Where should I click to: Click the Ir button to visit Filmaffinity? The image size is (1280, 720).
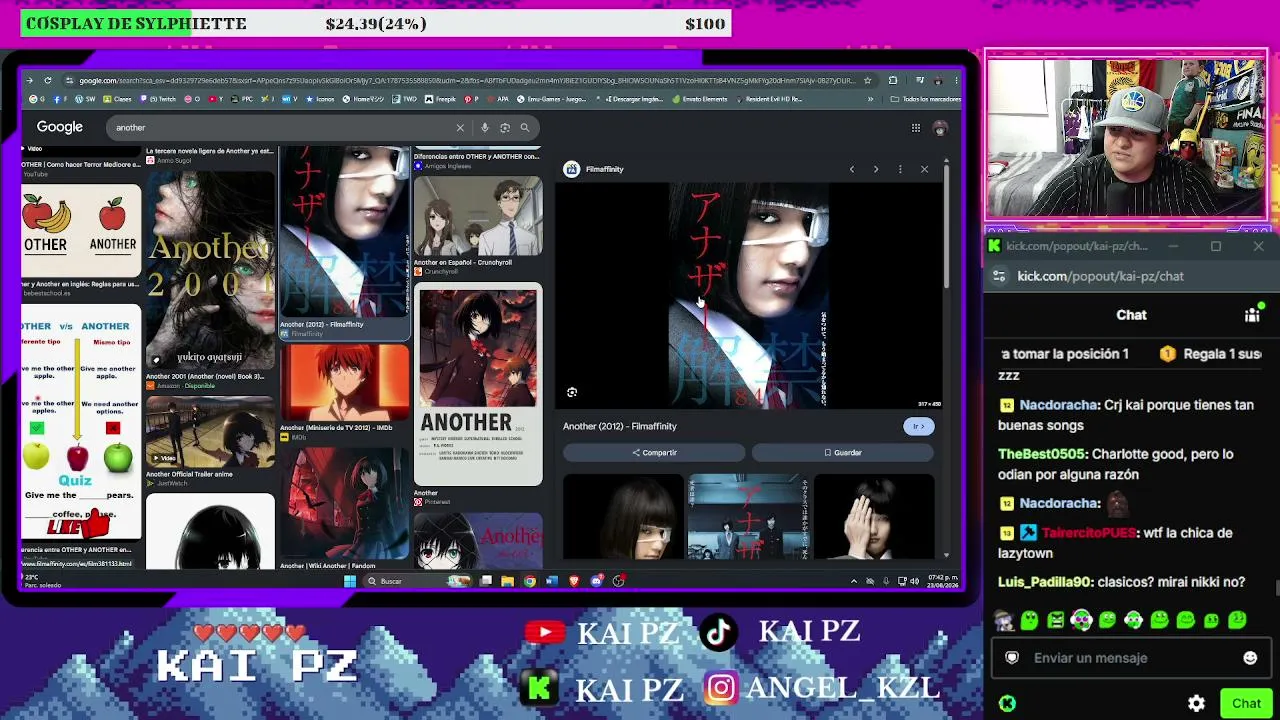pyautogui.click(x=918, y=426)
